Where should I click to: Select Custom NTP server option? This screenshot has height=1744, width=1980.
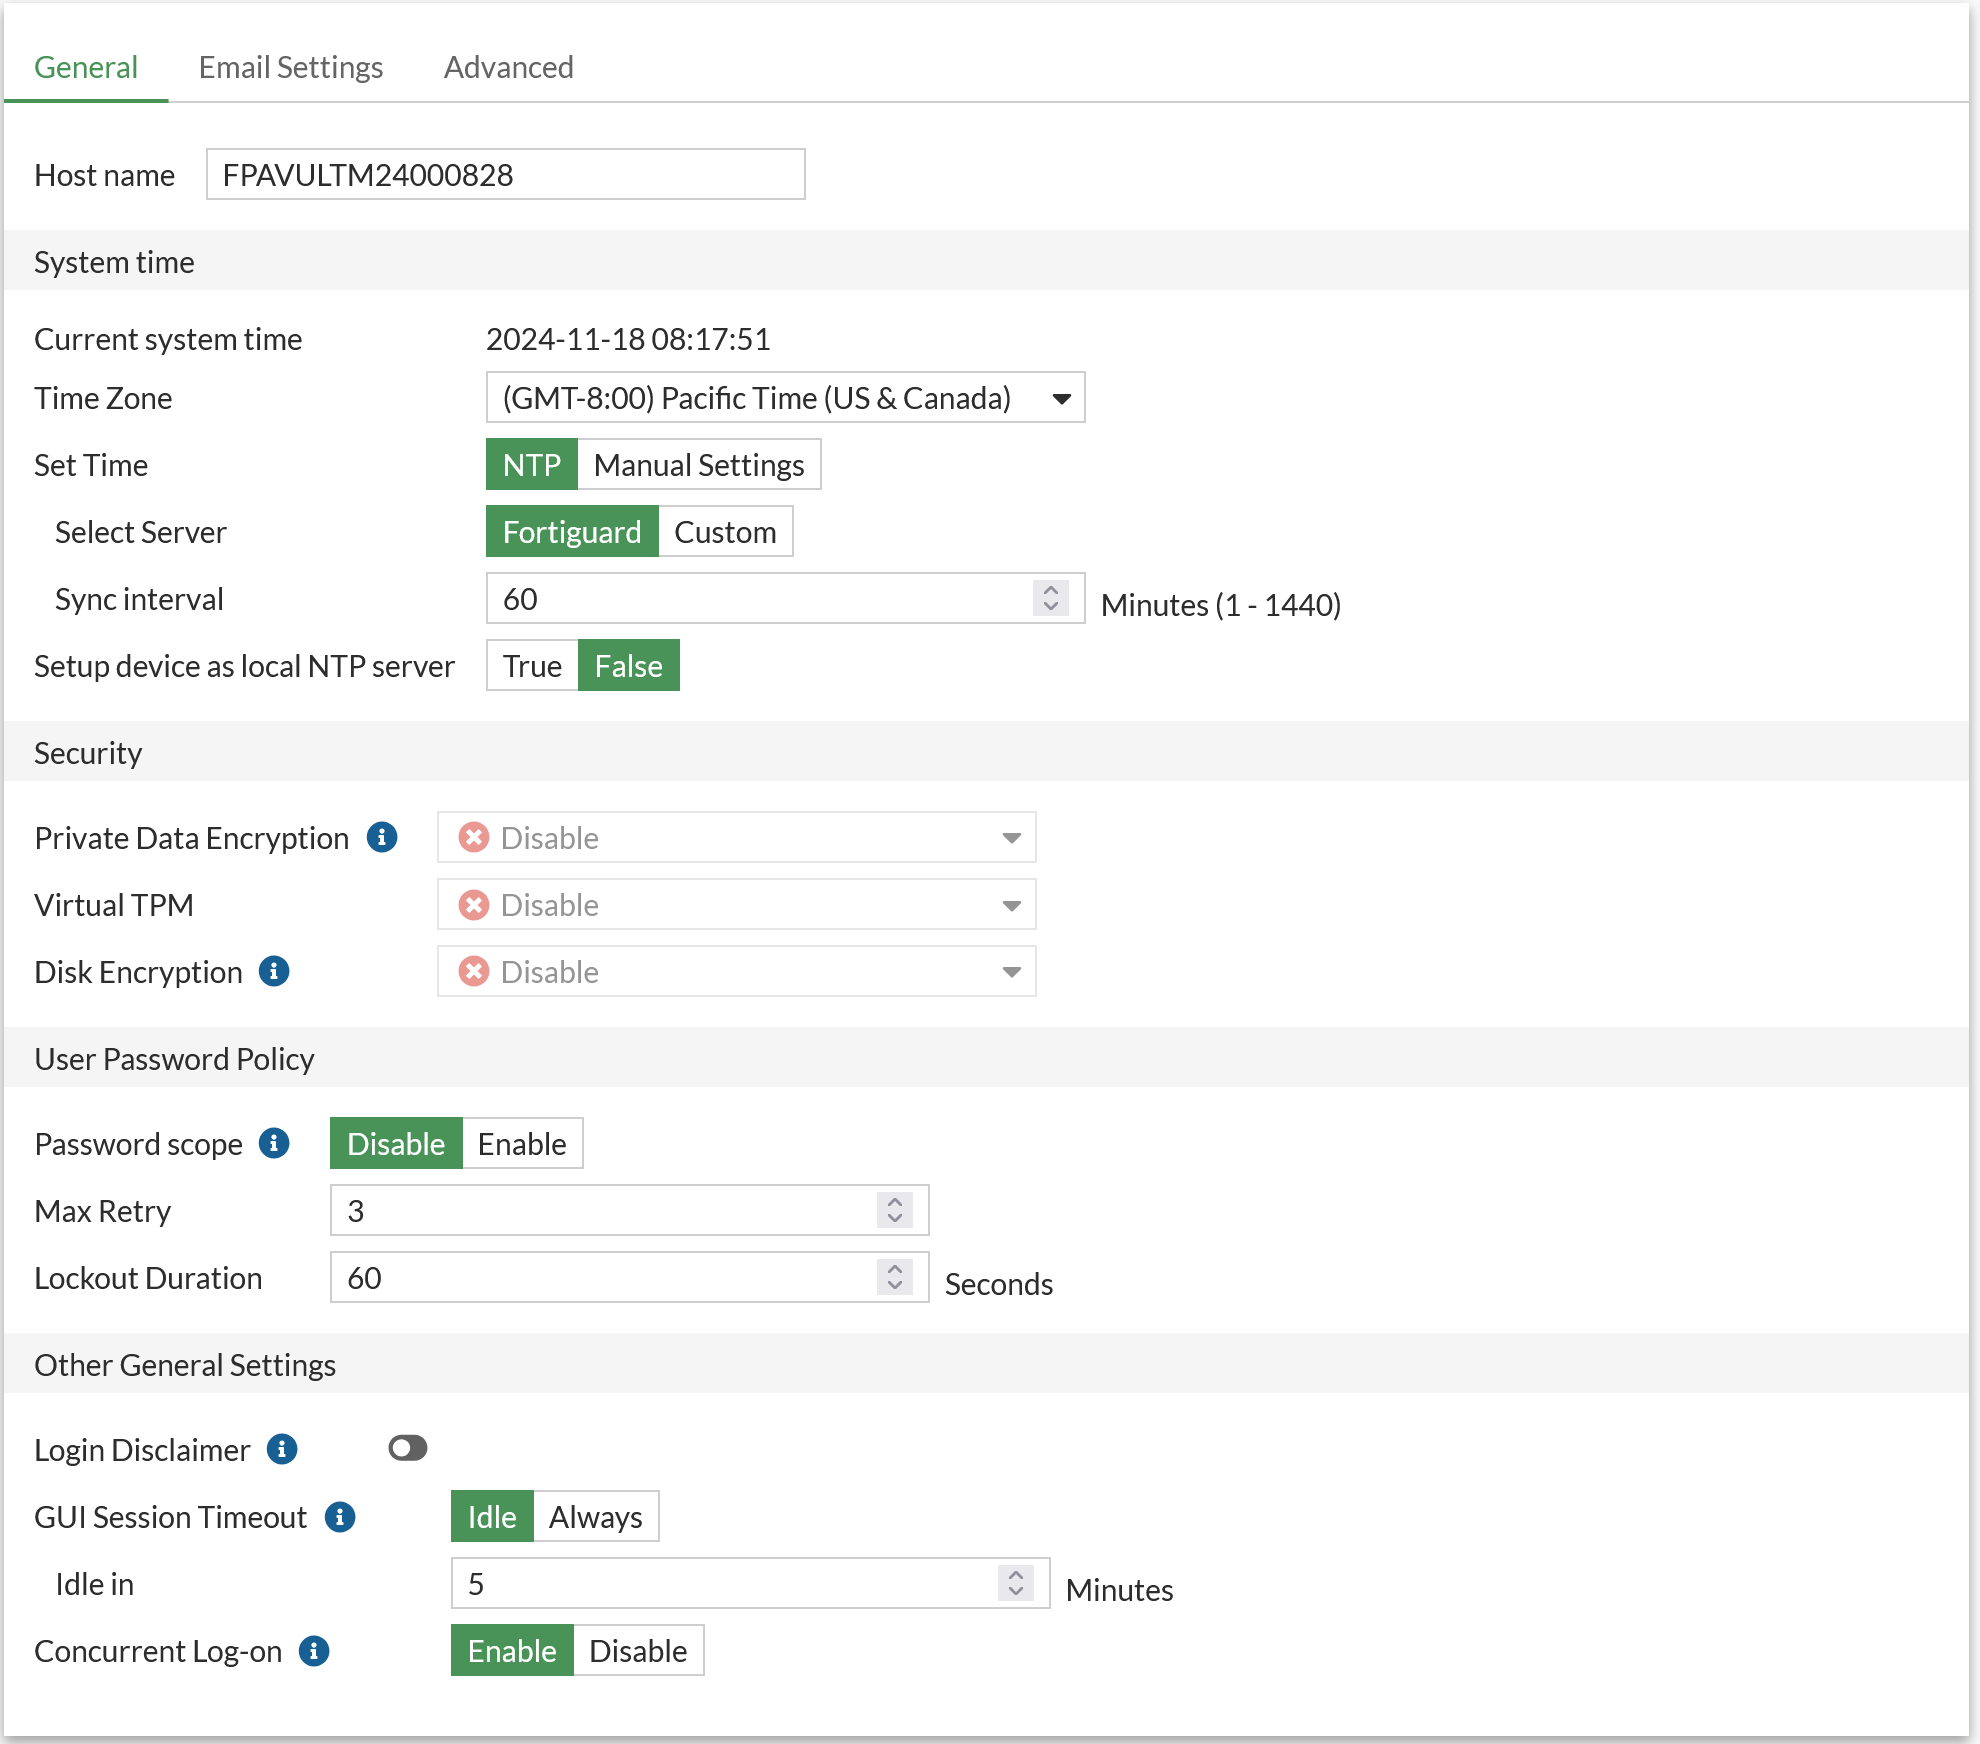point(725,531)
